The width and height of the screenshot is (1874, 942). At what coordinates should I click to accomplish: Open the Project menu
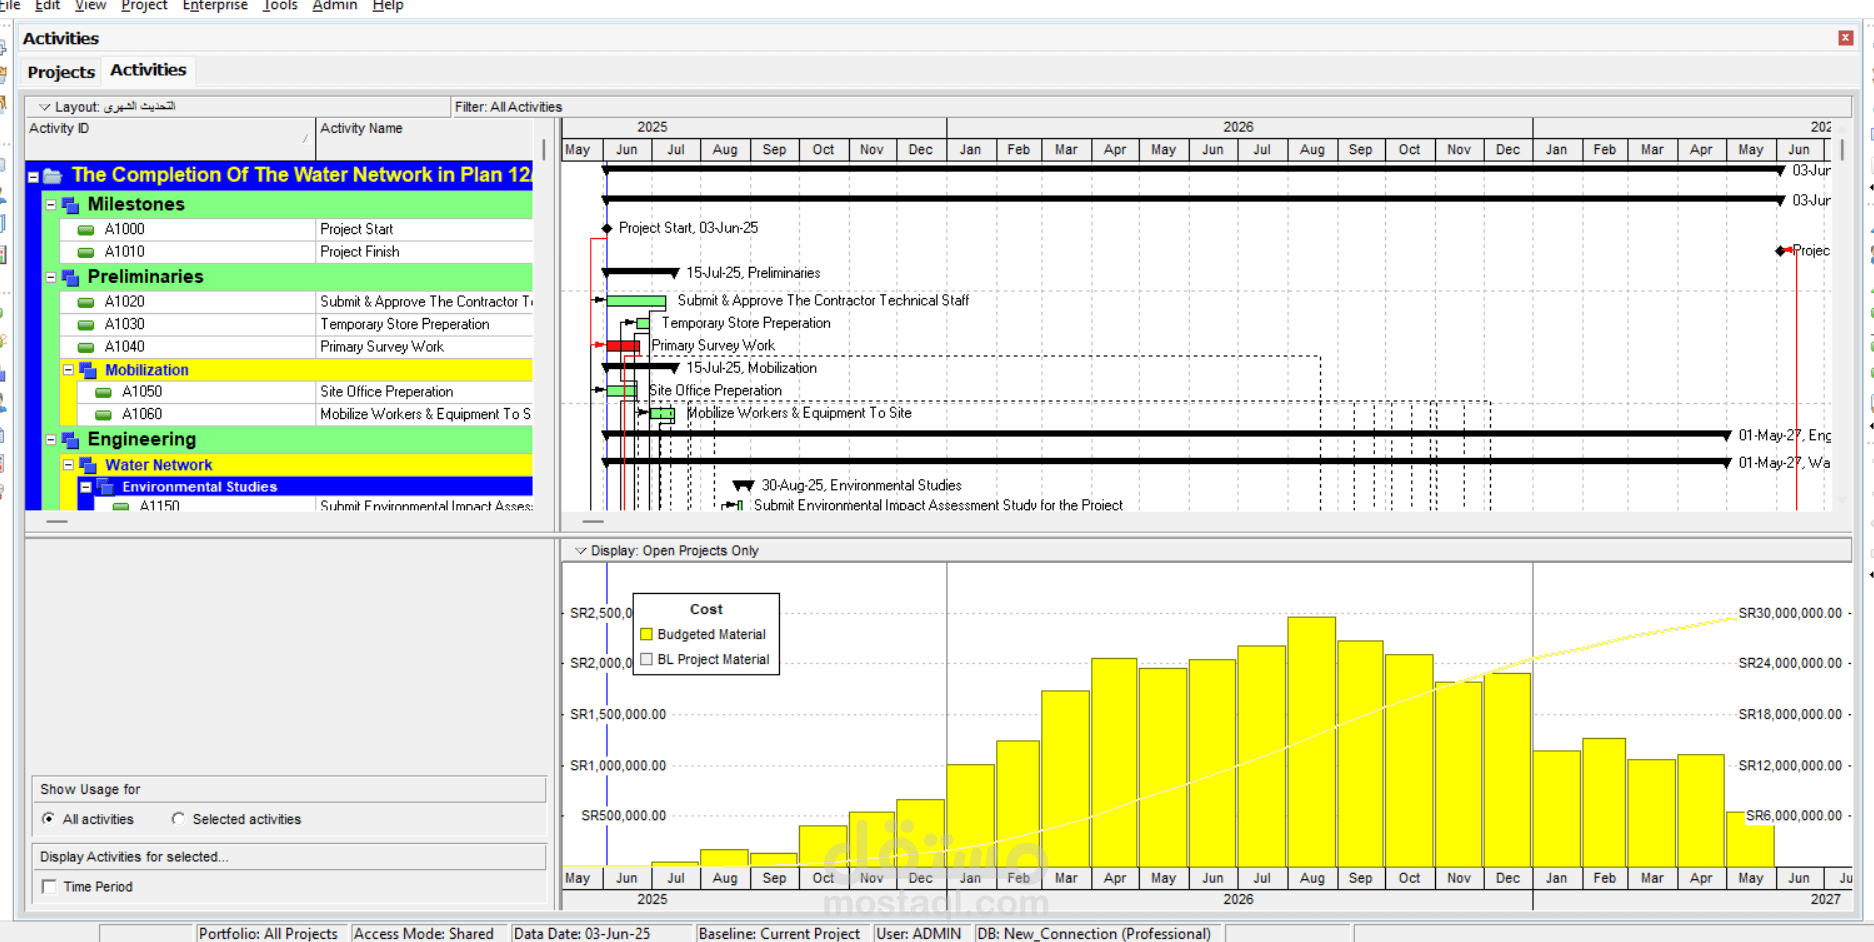144,6
